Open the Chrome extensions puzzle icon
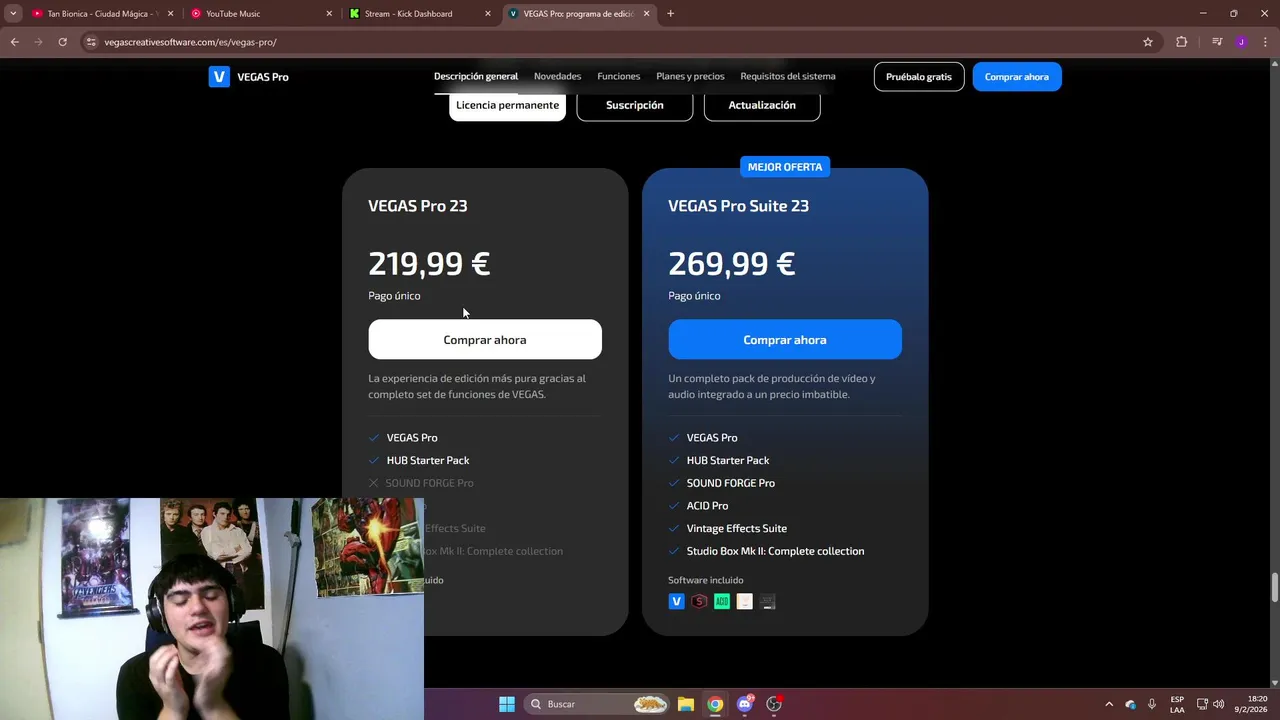This screenshot has width=1280, height=720. [1181, 42]
